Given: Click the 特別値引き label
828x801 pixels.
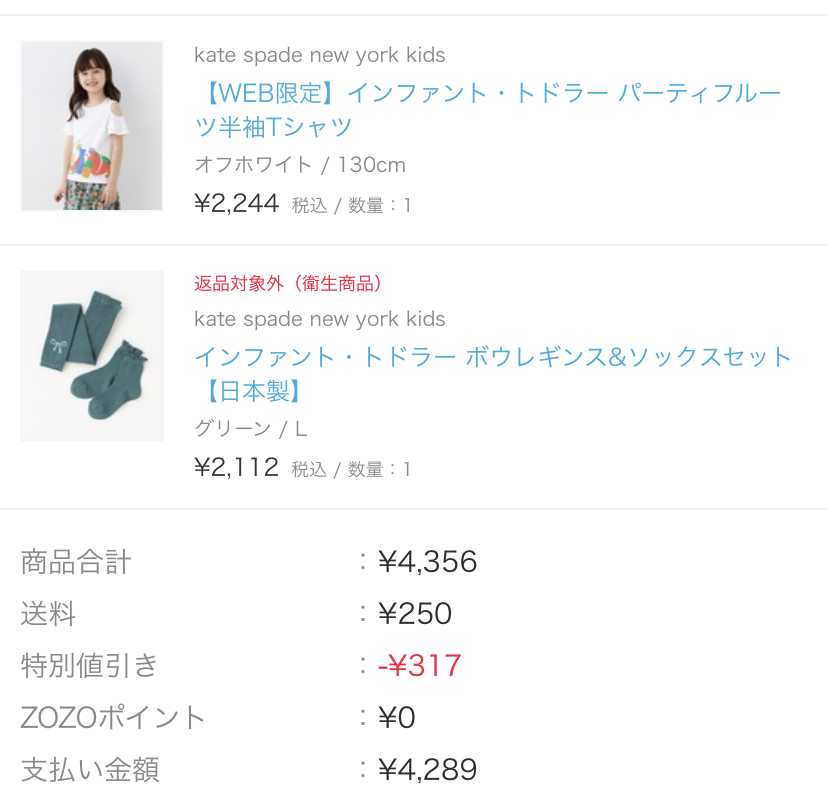Looking at the screenshot, I should pyautogui.click(x=89, y=666).
